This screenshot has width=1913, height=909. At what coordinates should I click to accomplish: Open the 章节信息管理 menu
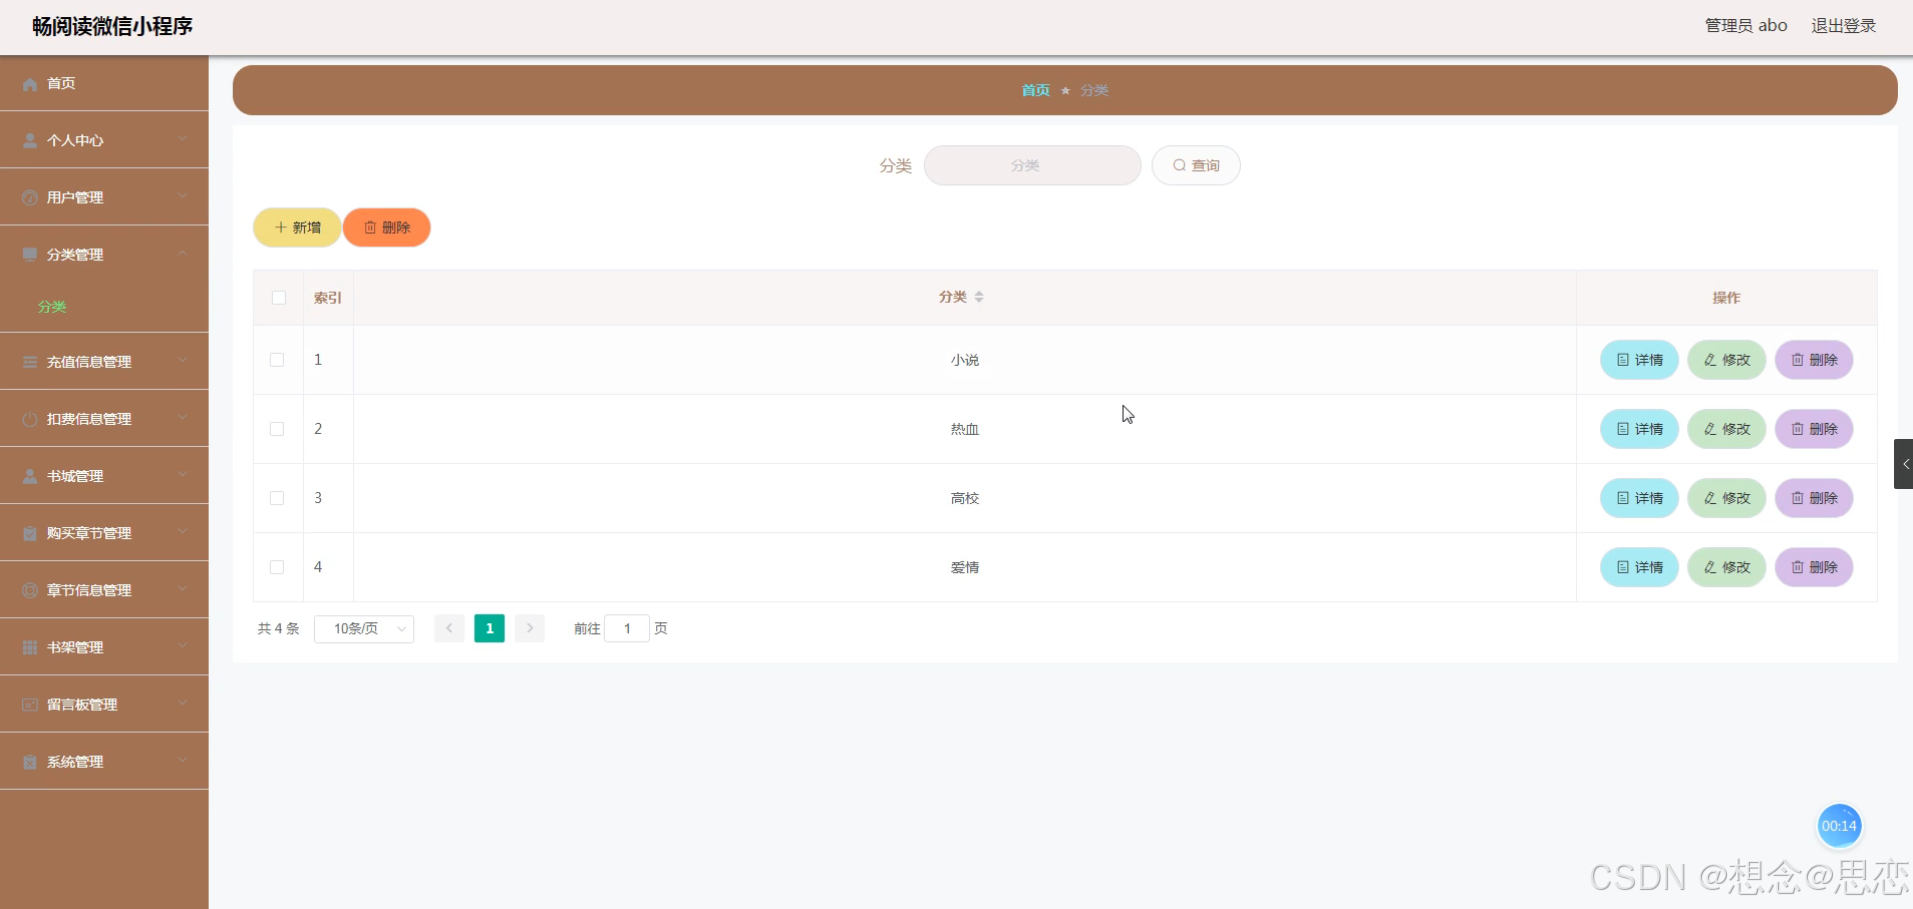pos(104,590)
